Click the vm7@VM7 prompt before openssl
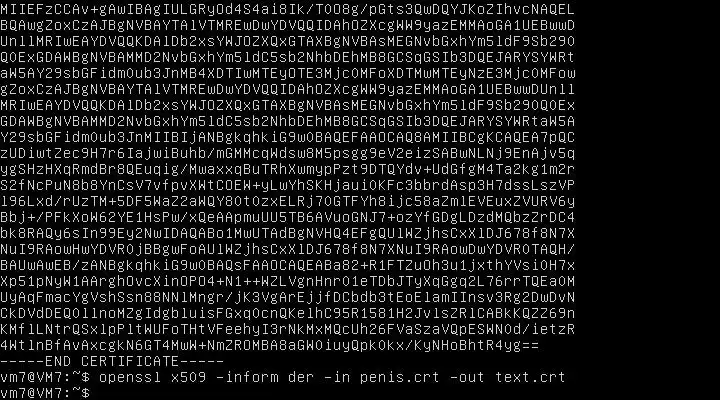 pos(45,377)
